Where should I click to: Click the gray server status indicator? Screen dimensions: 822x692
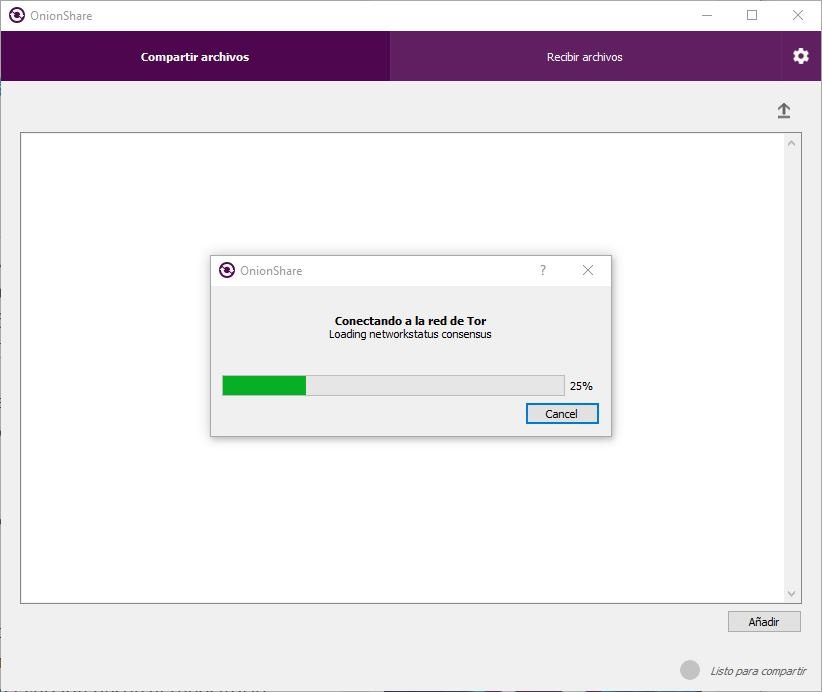(690, 670)
